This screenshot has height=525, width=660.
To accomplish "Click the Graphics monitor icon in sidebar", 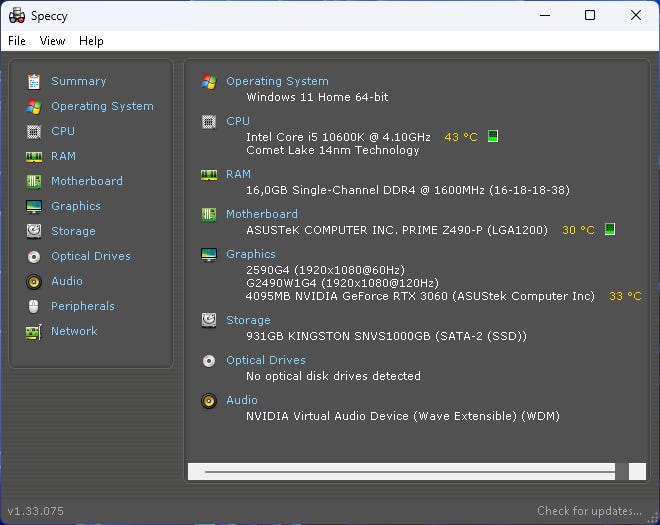I will click(34, 207).
